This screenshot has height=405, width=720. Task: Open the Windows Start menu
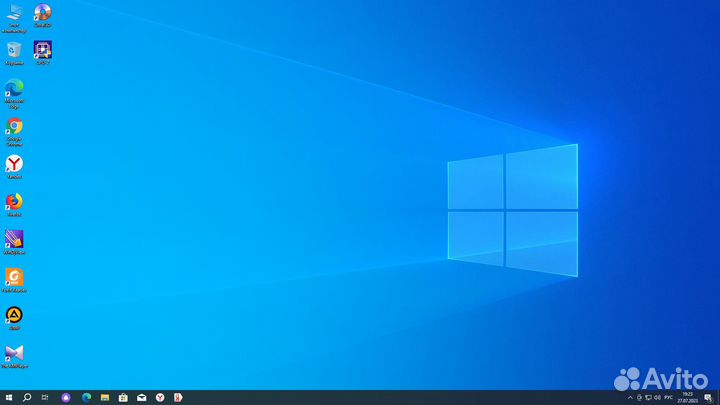(9, 398)
